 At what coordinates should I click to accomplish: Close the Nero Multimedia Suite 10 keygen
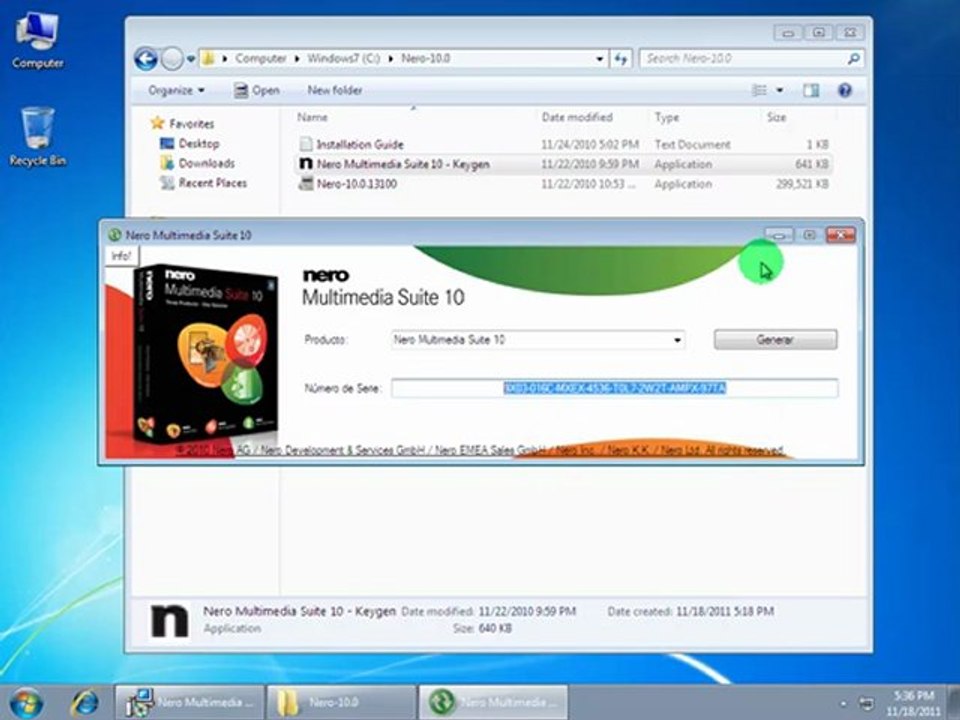(x=841, y=235)
